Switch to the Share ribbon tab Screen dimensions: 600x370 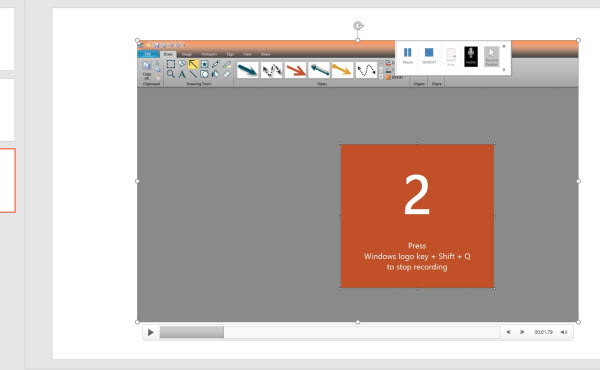(x=266, y=54)
